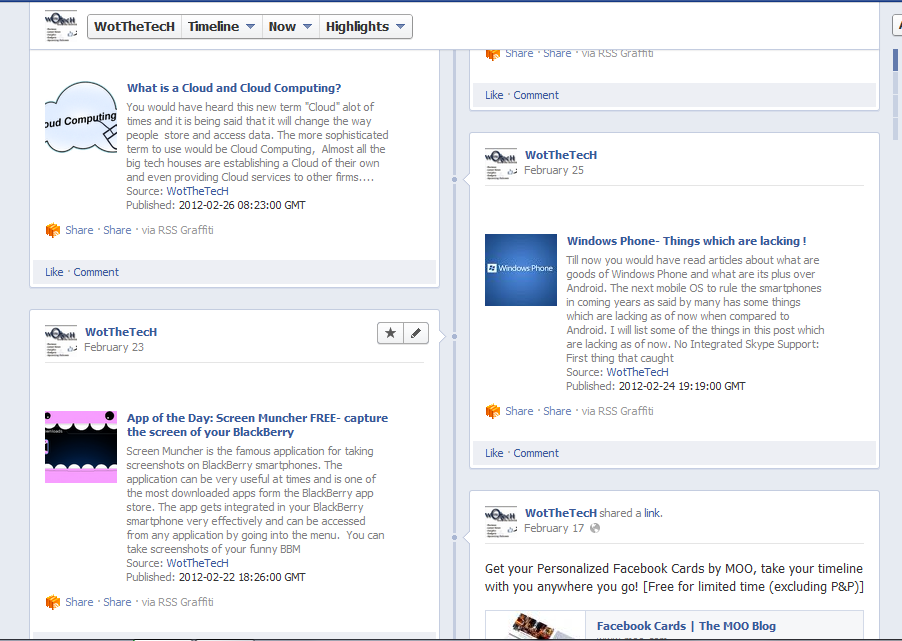Open the February 25 date link
This screenshot has height=641, width=902.
[553, 170]
